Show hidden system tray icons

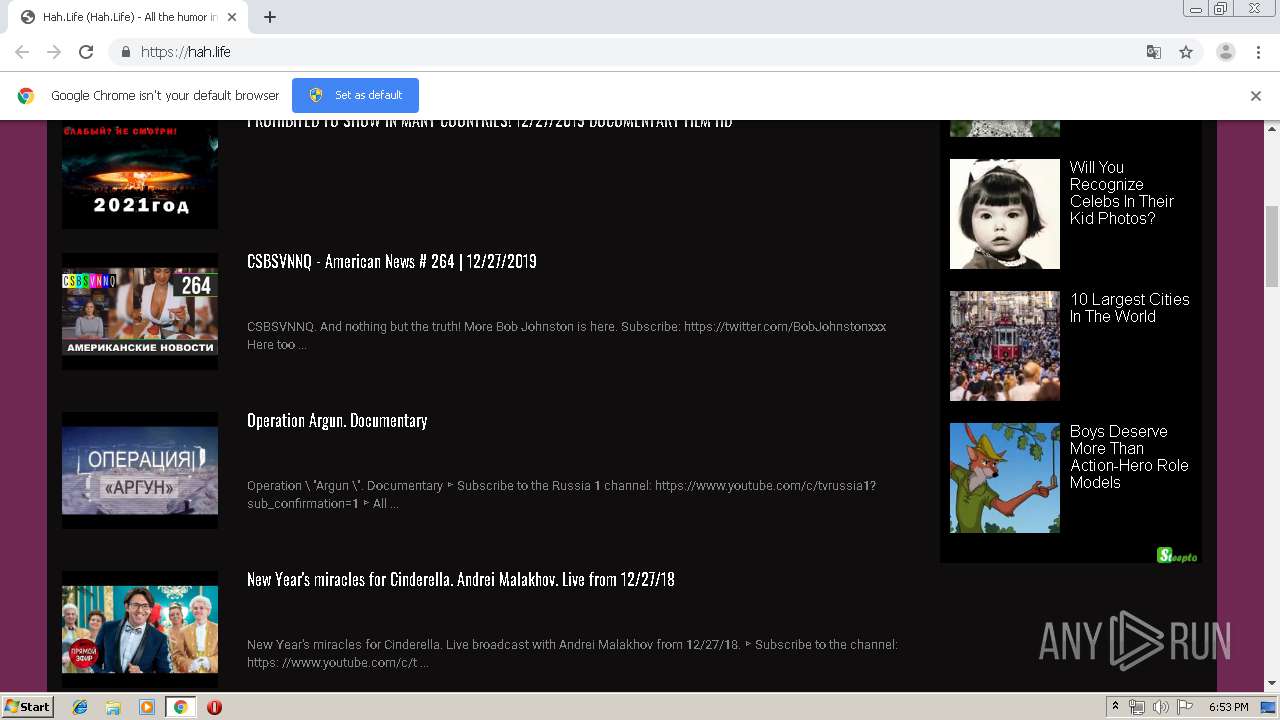pyautogui.click(x=1115, y=707)
